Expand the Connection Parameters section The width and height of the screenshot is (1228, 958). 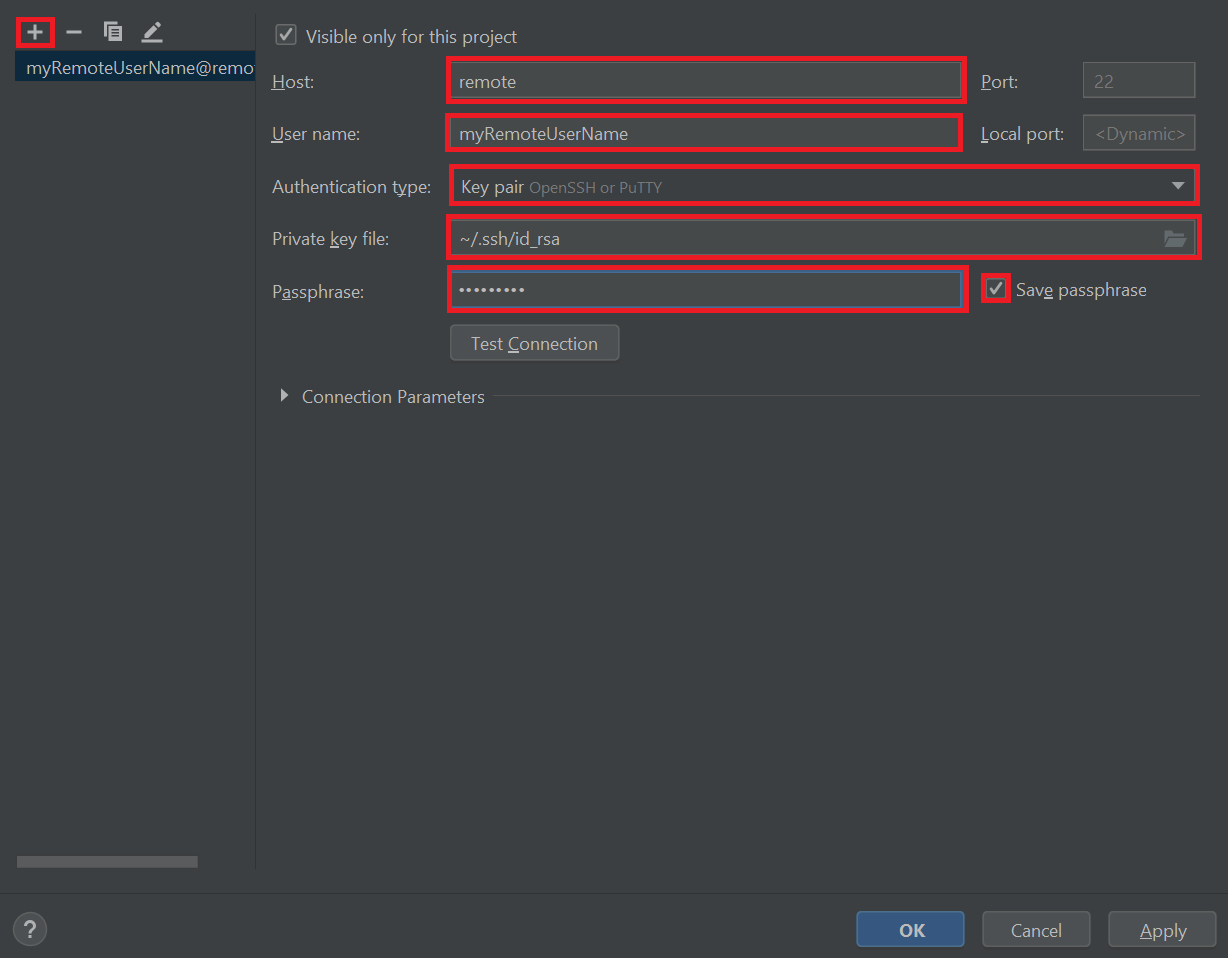click(x=285, y=396)
